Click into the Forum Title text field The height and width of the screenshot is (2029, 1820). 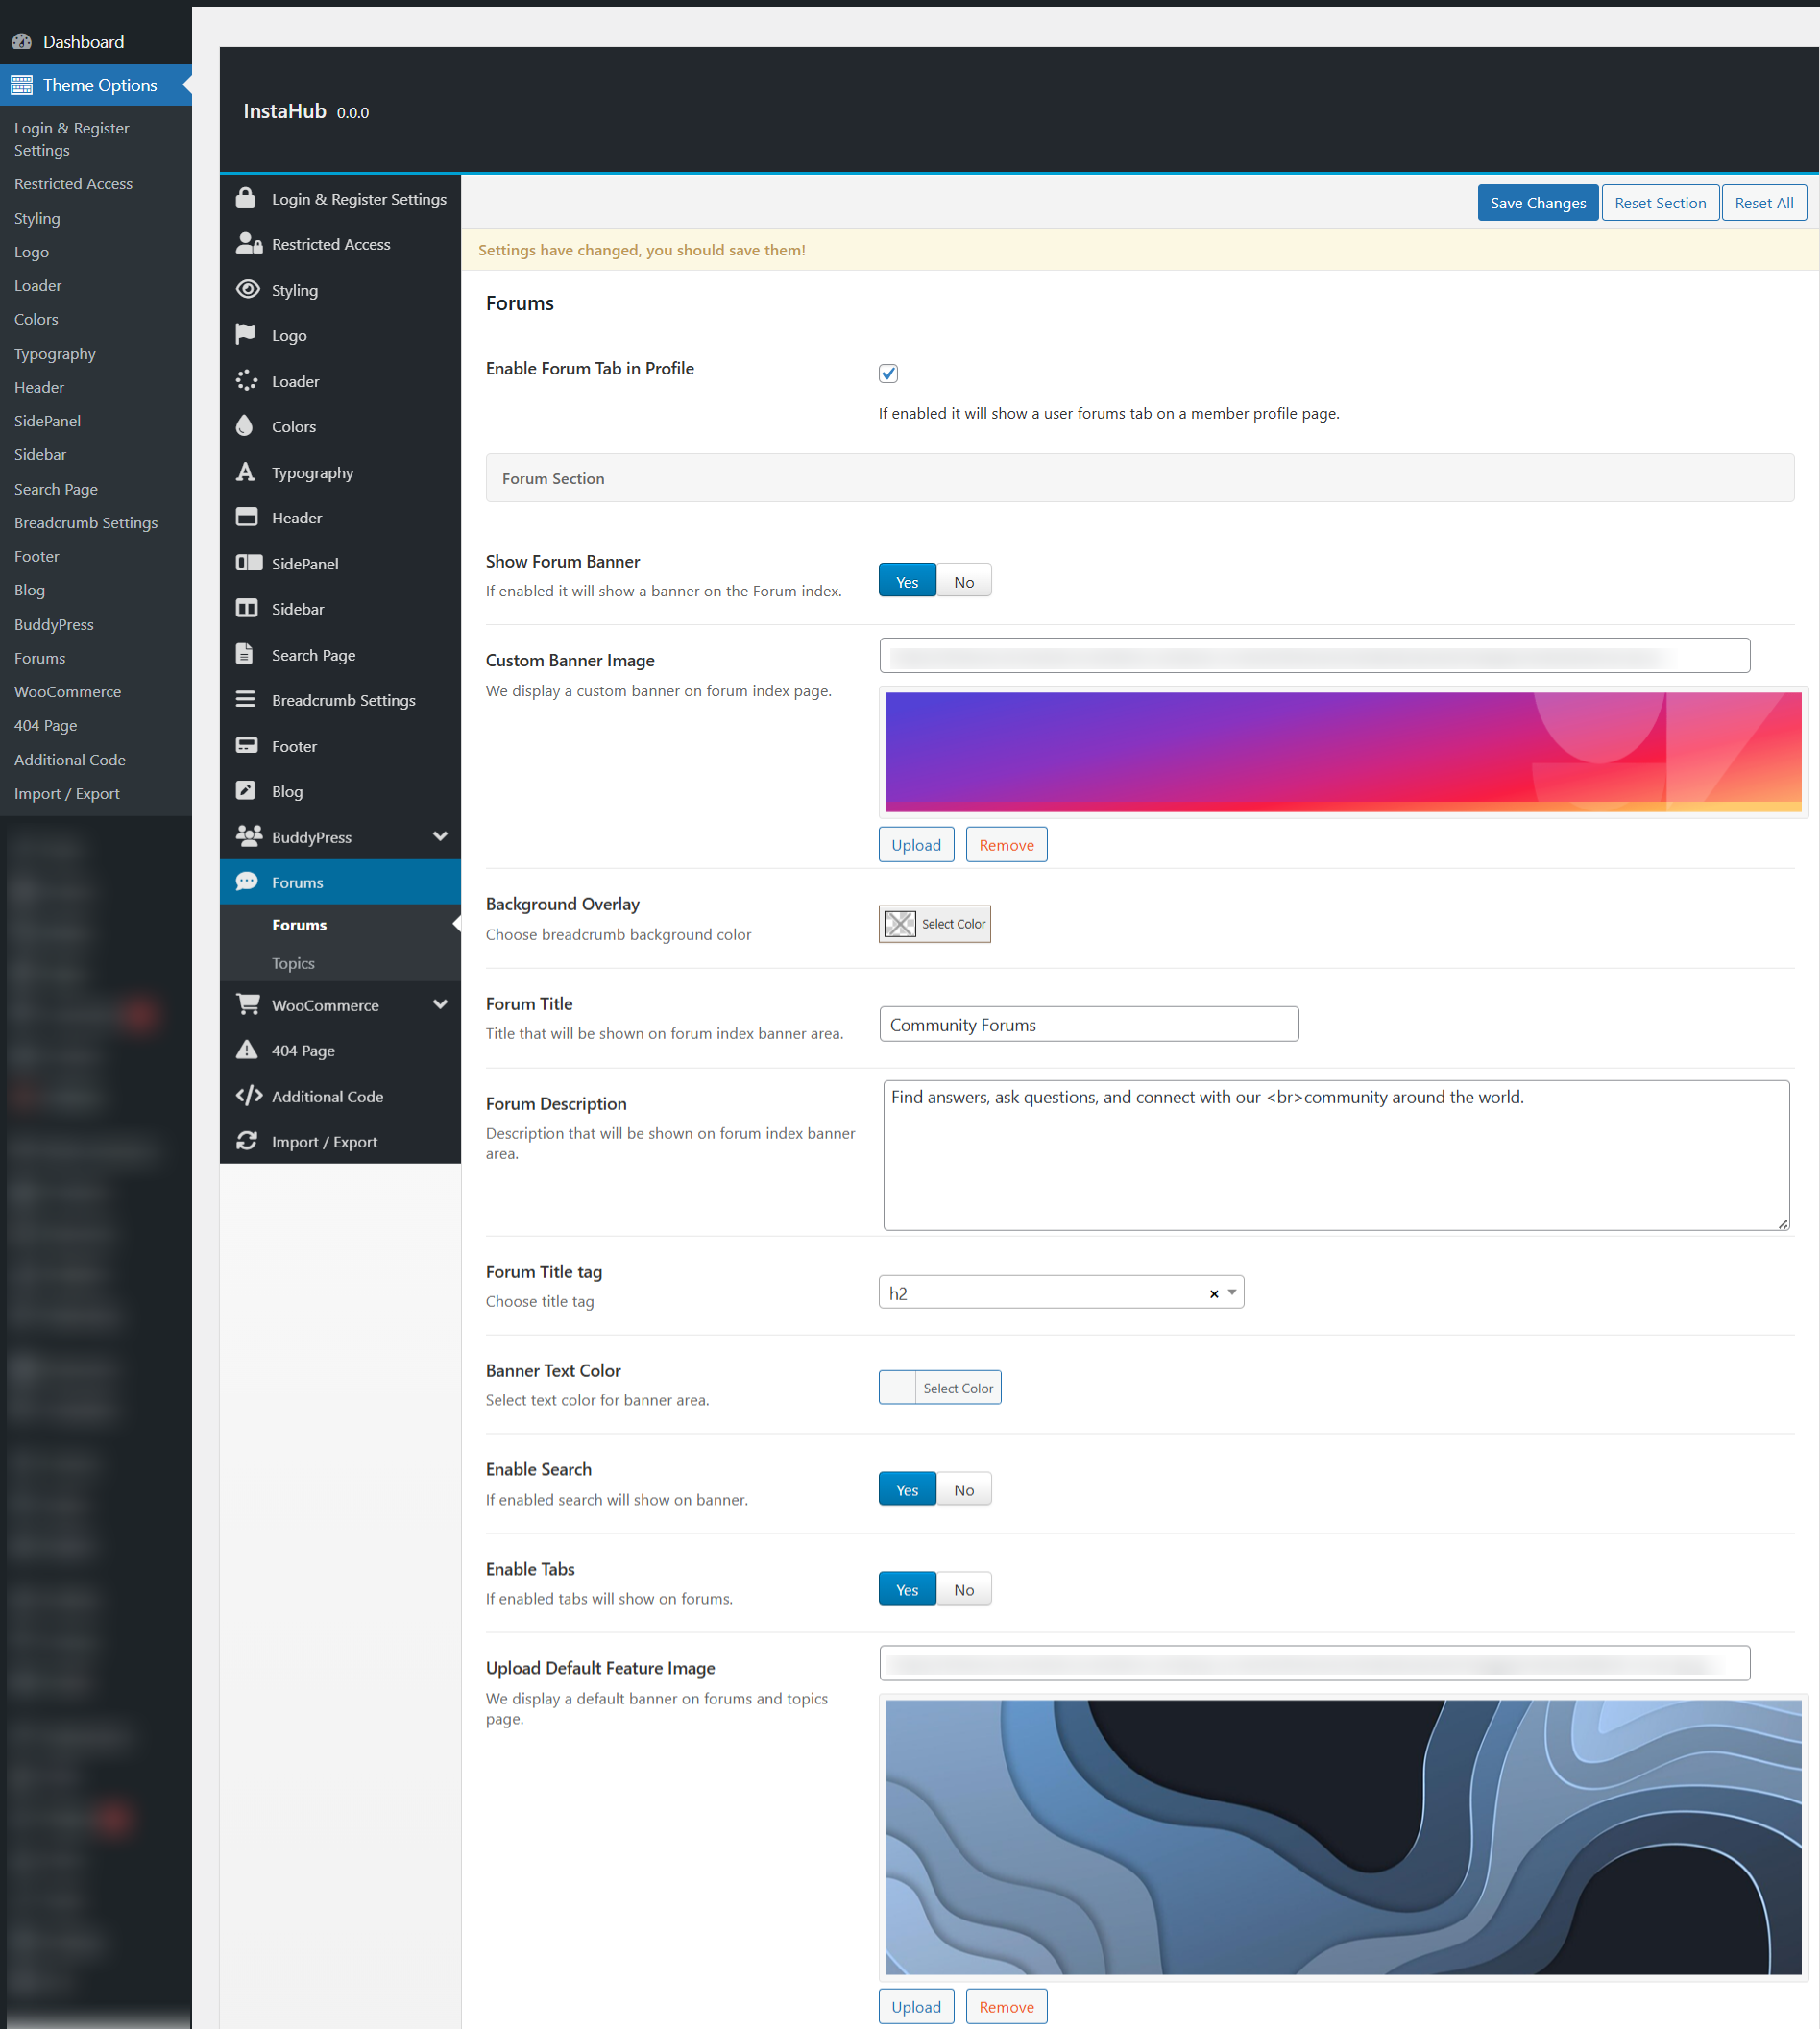(1088, 1025)
